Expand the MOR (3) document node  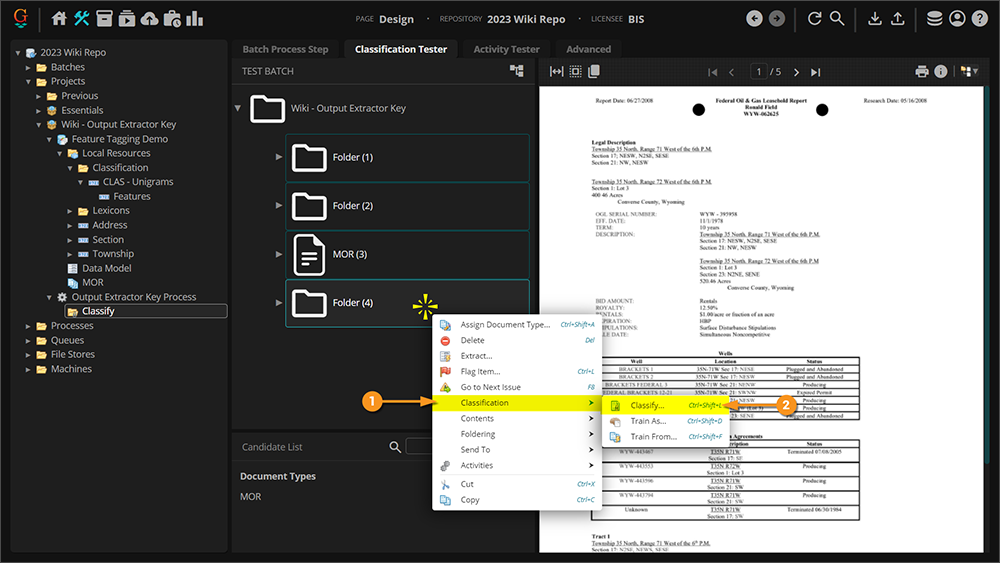pos(279,254)
